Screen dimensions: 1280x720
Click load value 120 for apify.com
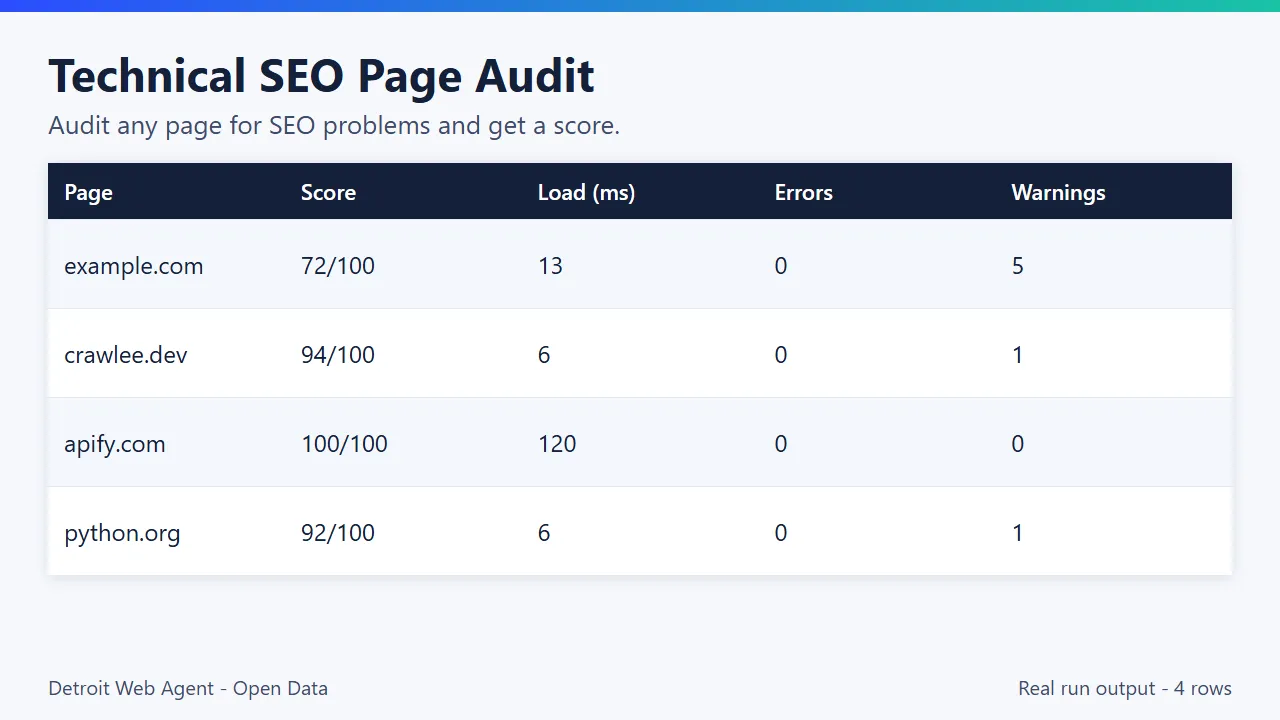click(557, 444)
